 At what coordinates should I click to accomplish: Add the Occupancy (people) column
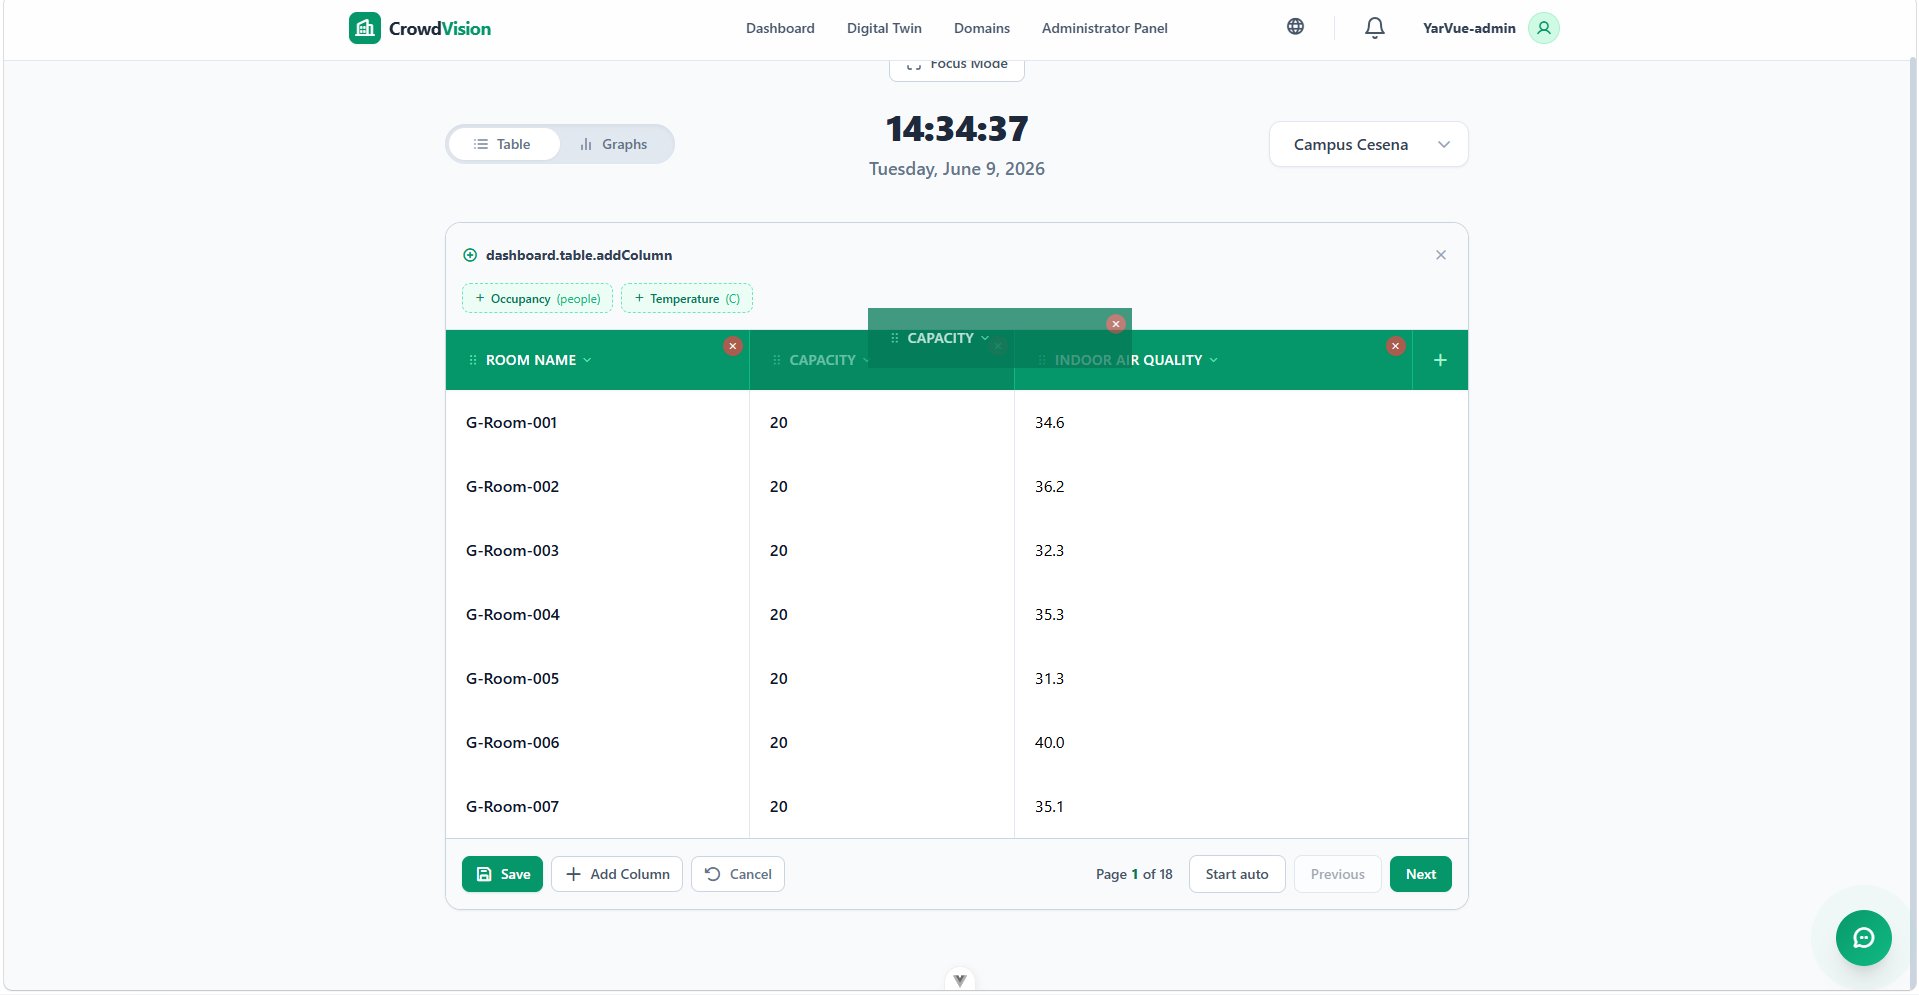click(537, 298)
